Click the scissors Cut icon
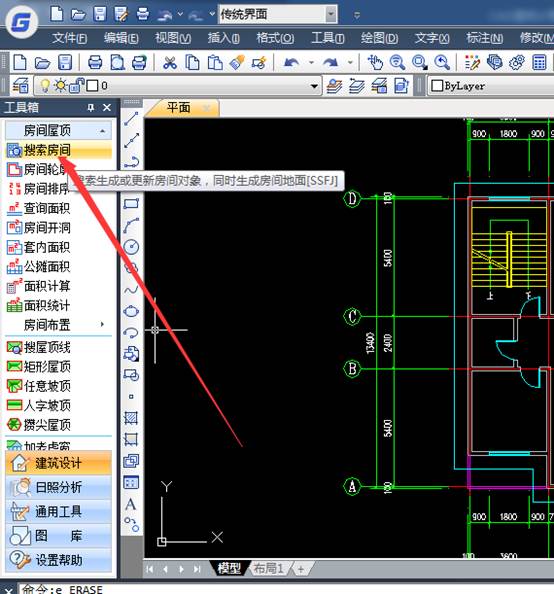The height and width of the screenshot is (594, 554). click(x=170, y=63)
